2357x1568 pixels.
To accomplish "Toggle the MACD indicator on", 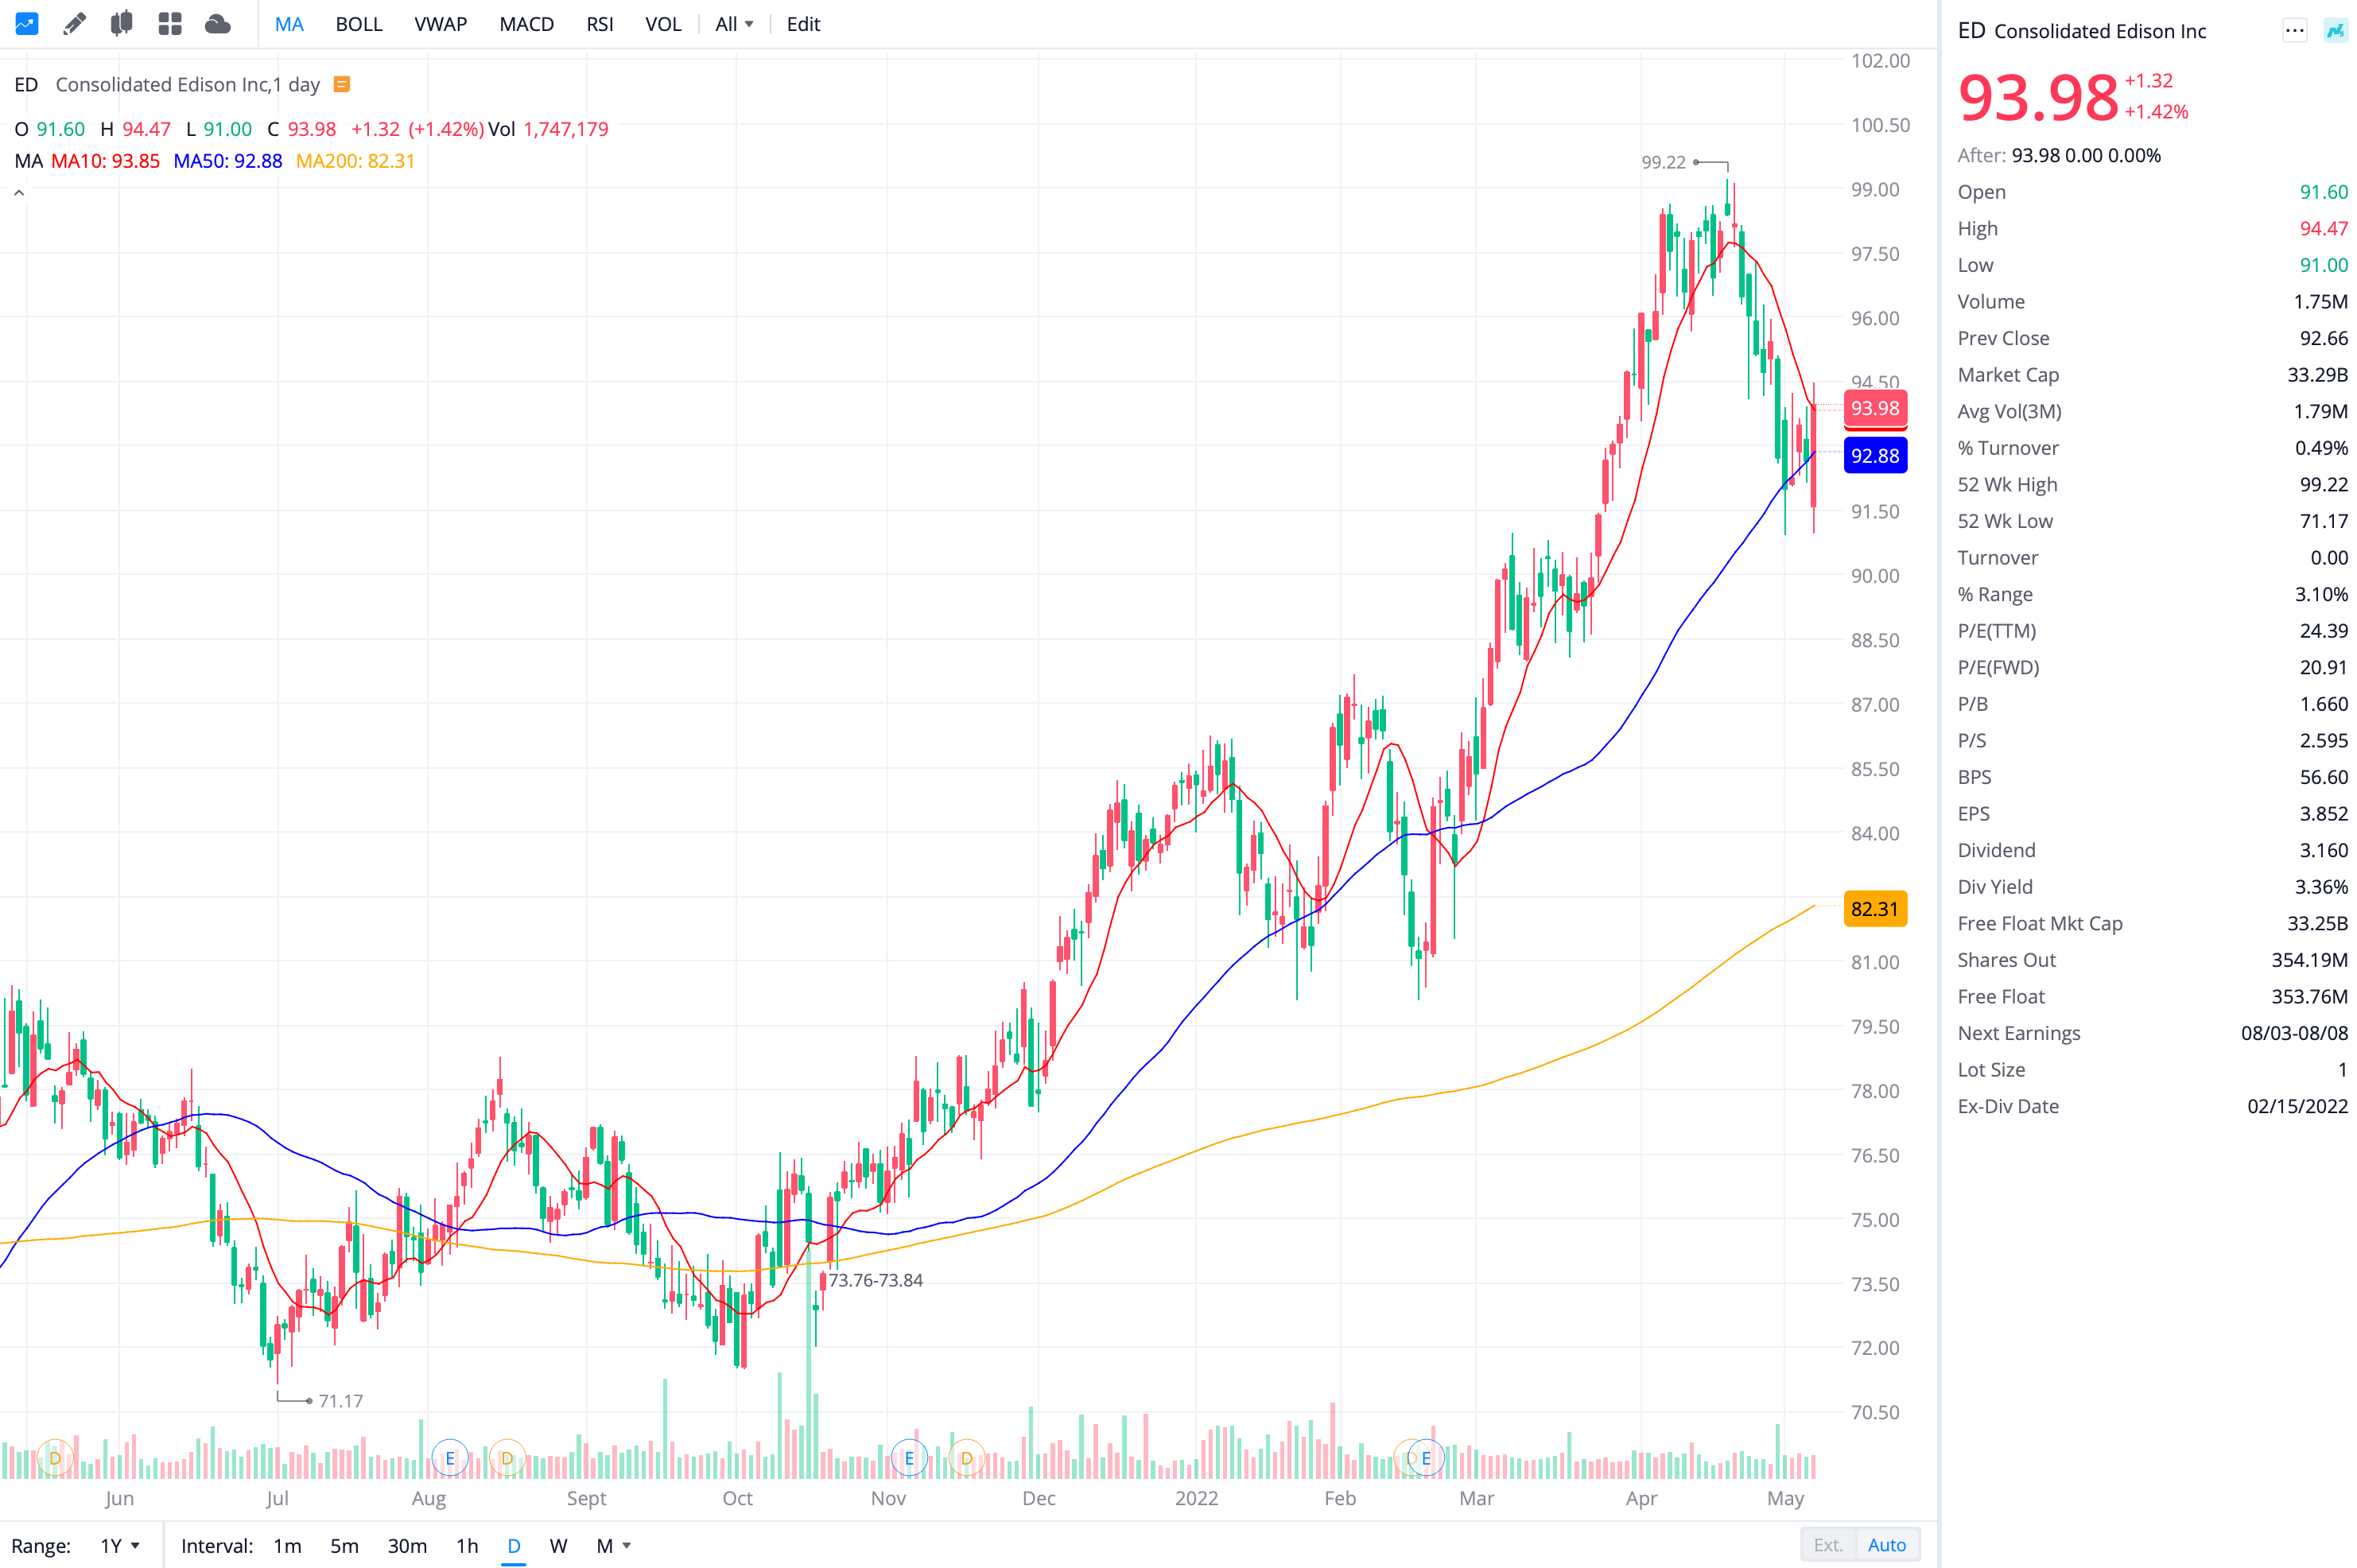I will tap(526, 24).
